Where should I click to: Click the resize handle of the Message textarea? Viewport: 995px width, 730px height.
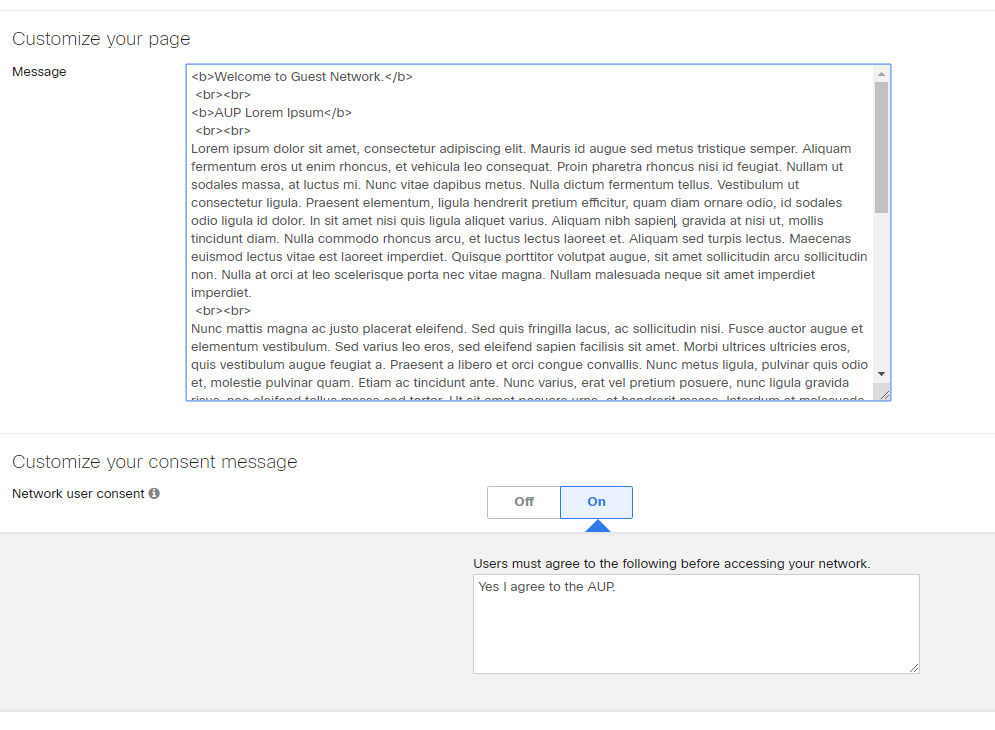pyautogui.click(x=884, y=395)
